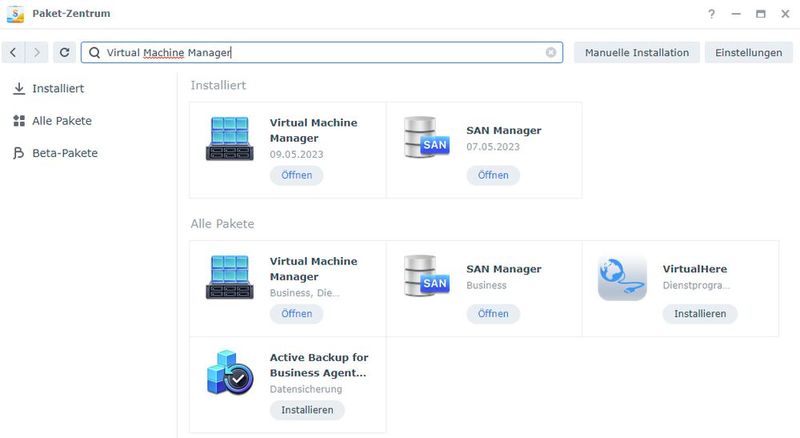Click the Datensicherung category label

coord(306,389)
